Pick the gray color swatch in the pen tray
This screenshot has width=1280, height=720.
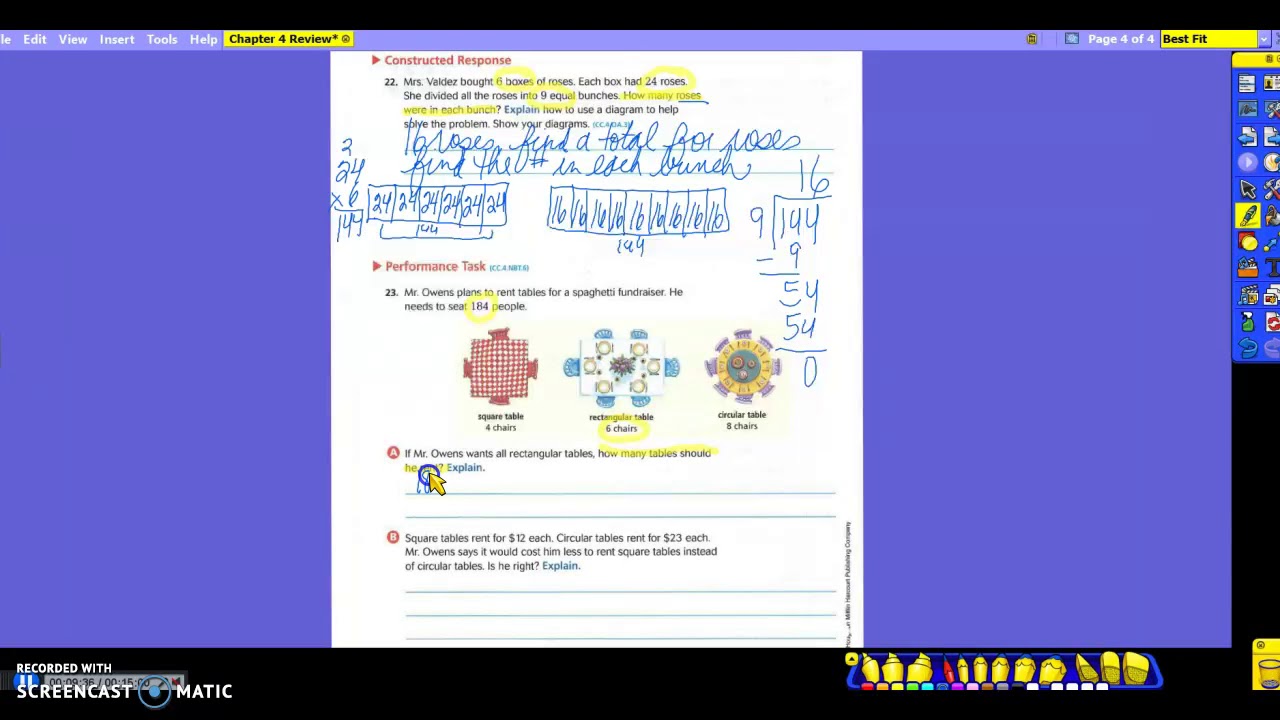(1002, 686)
